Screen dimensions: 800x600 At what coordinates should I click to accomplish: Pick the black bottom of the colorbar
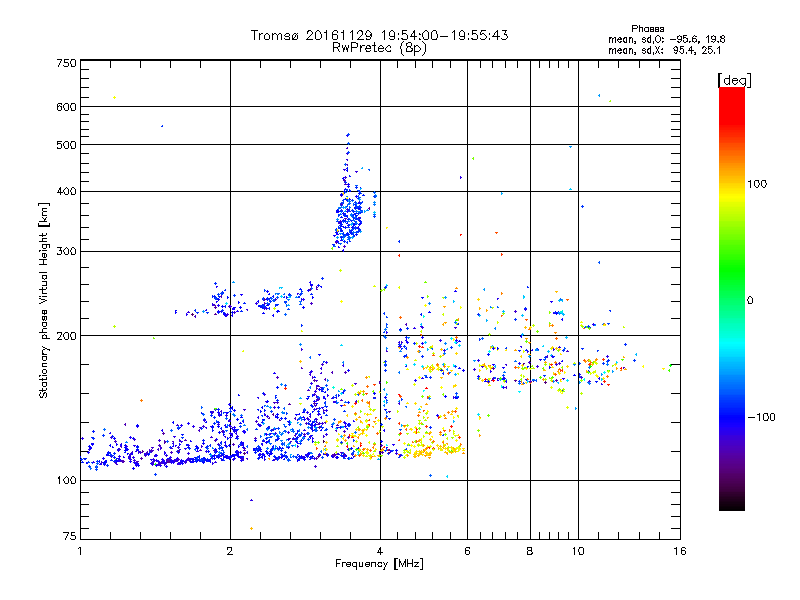click(x=732, y=503)
